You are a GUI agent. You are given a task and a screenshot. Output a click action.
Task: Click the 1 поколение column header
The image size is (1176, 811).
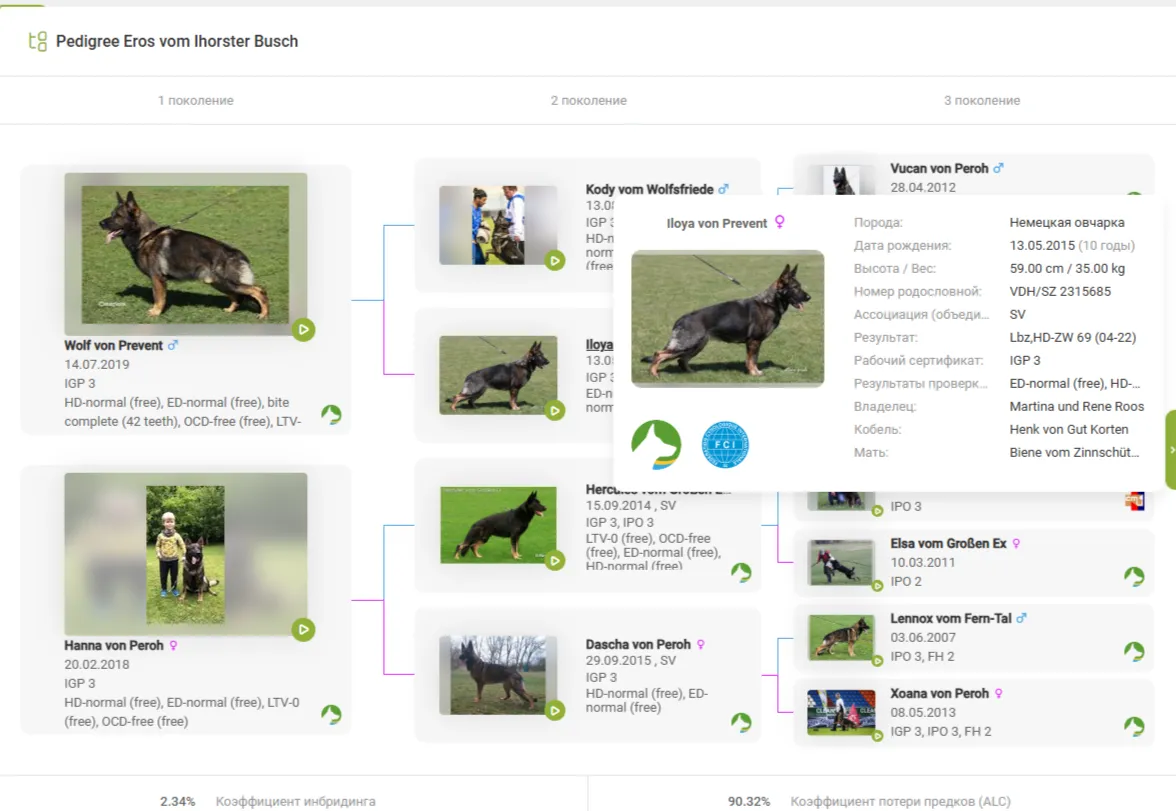196,100
